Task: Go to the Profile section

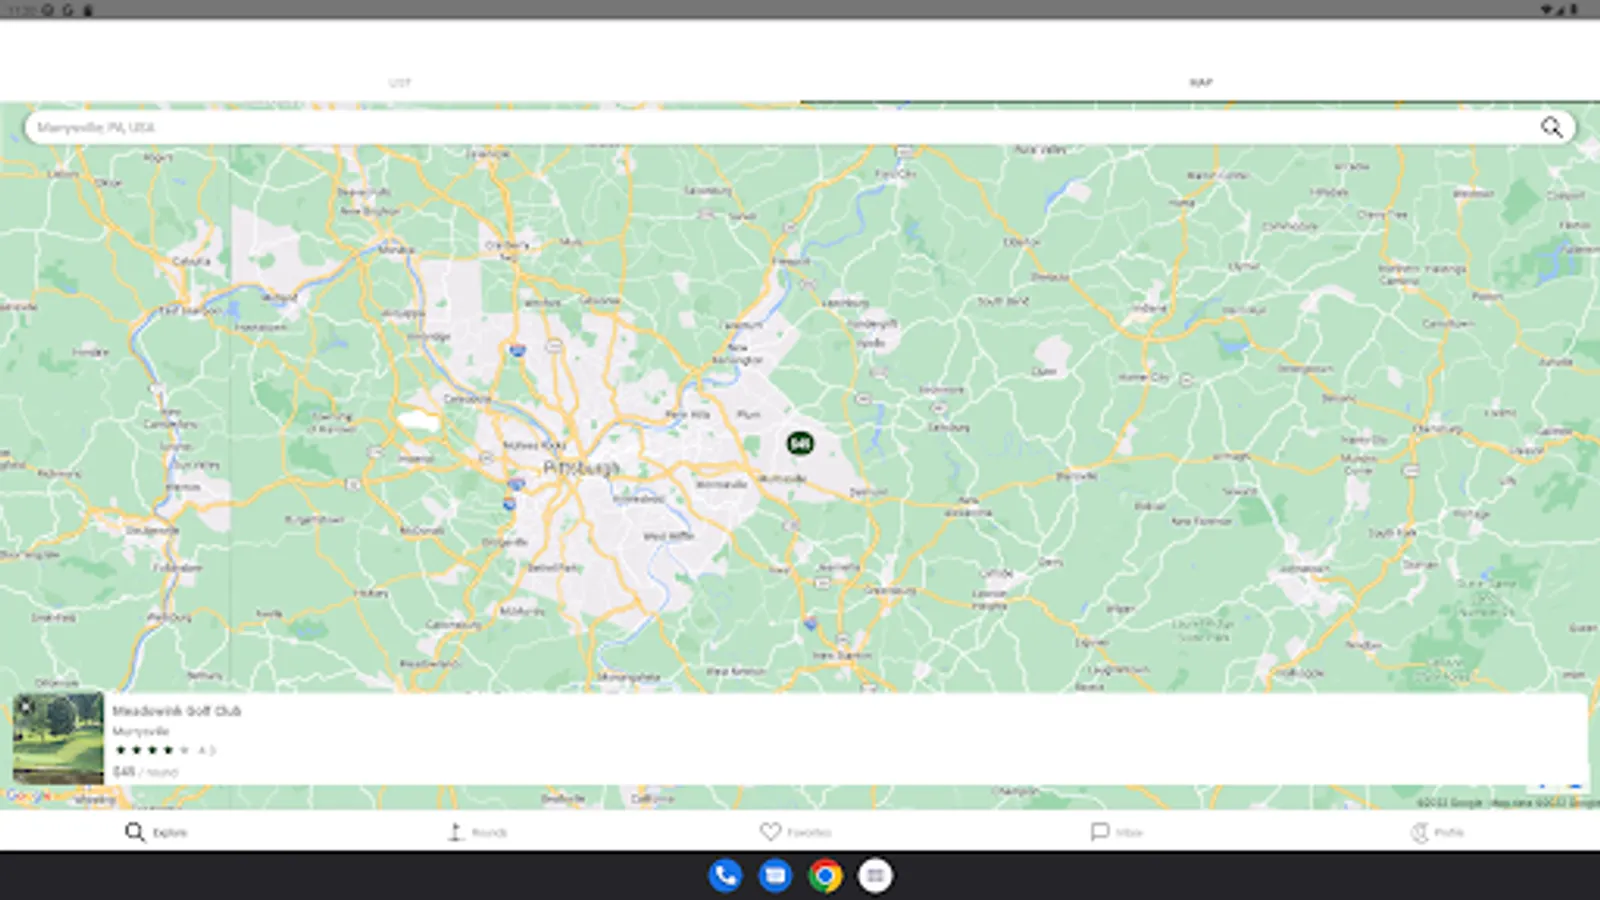Action: 1437,832
